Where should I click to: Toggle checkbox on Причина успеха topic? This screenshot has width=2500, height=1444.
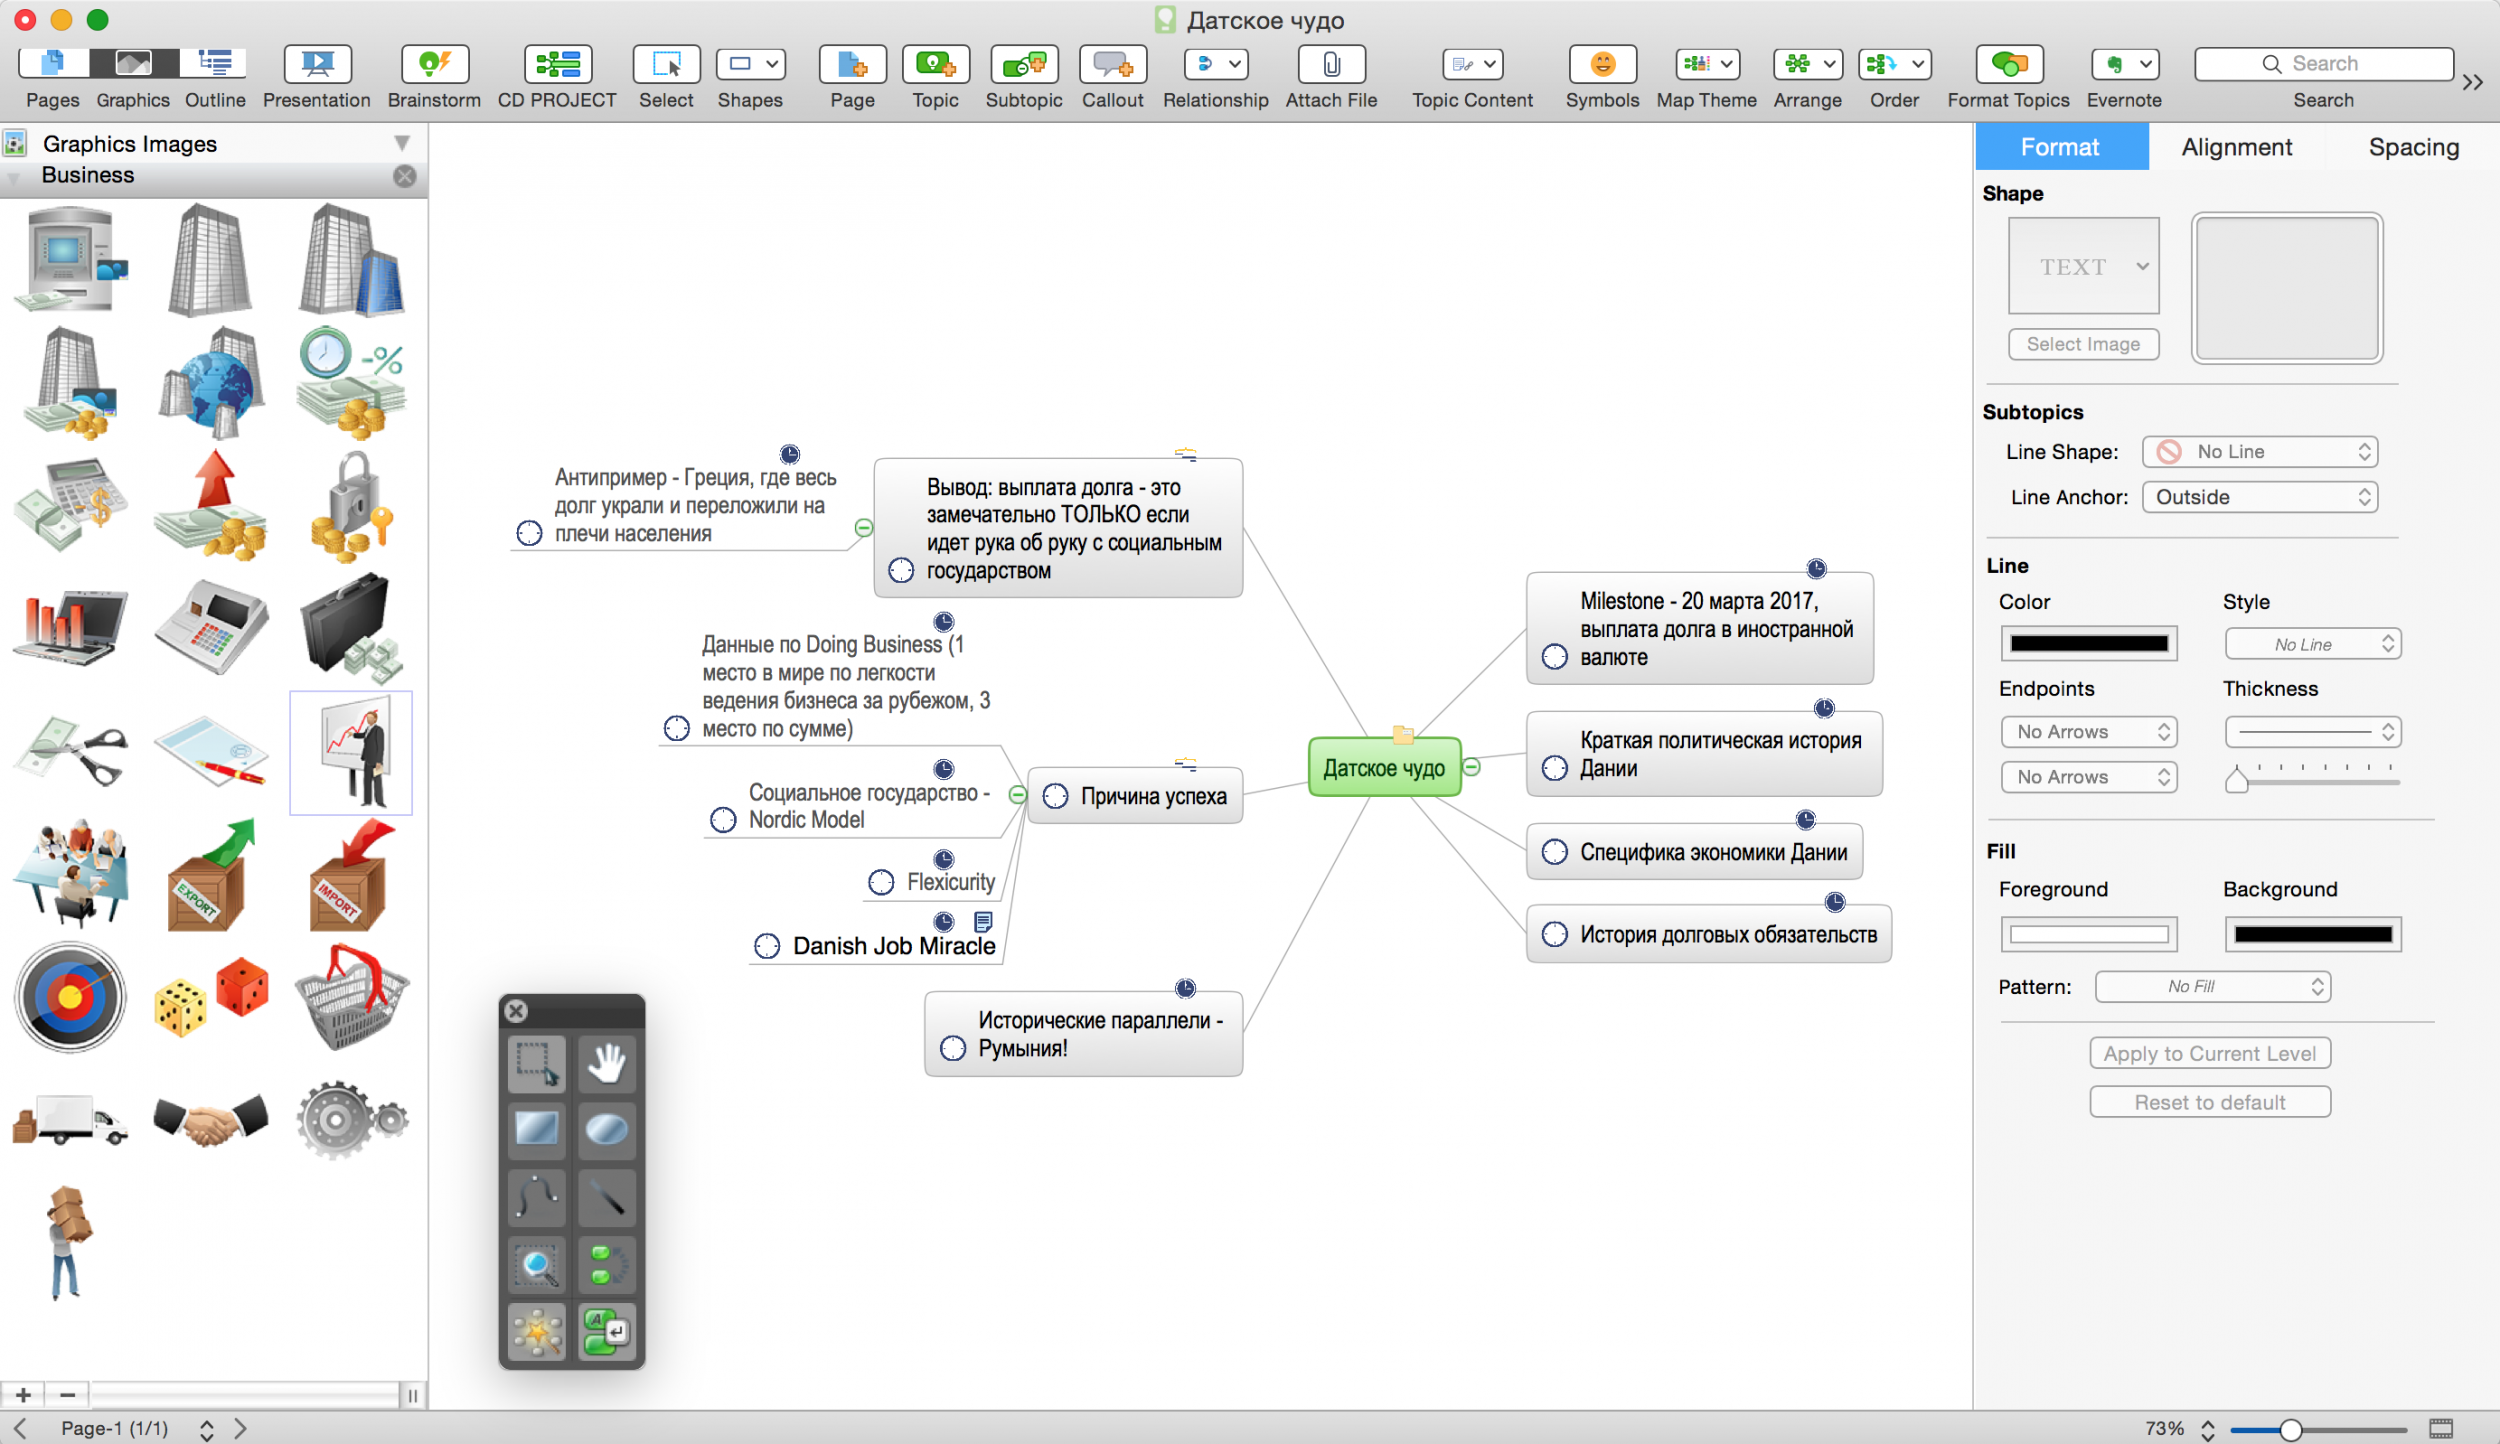1055,796
